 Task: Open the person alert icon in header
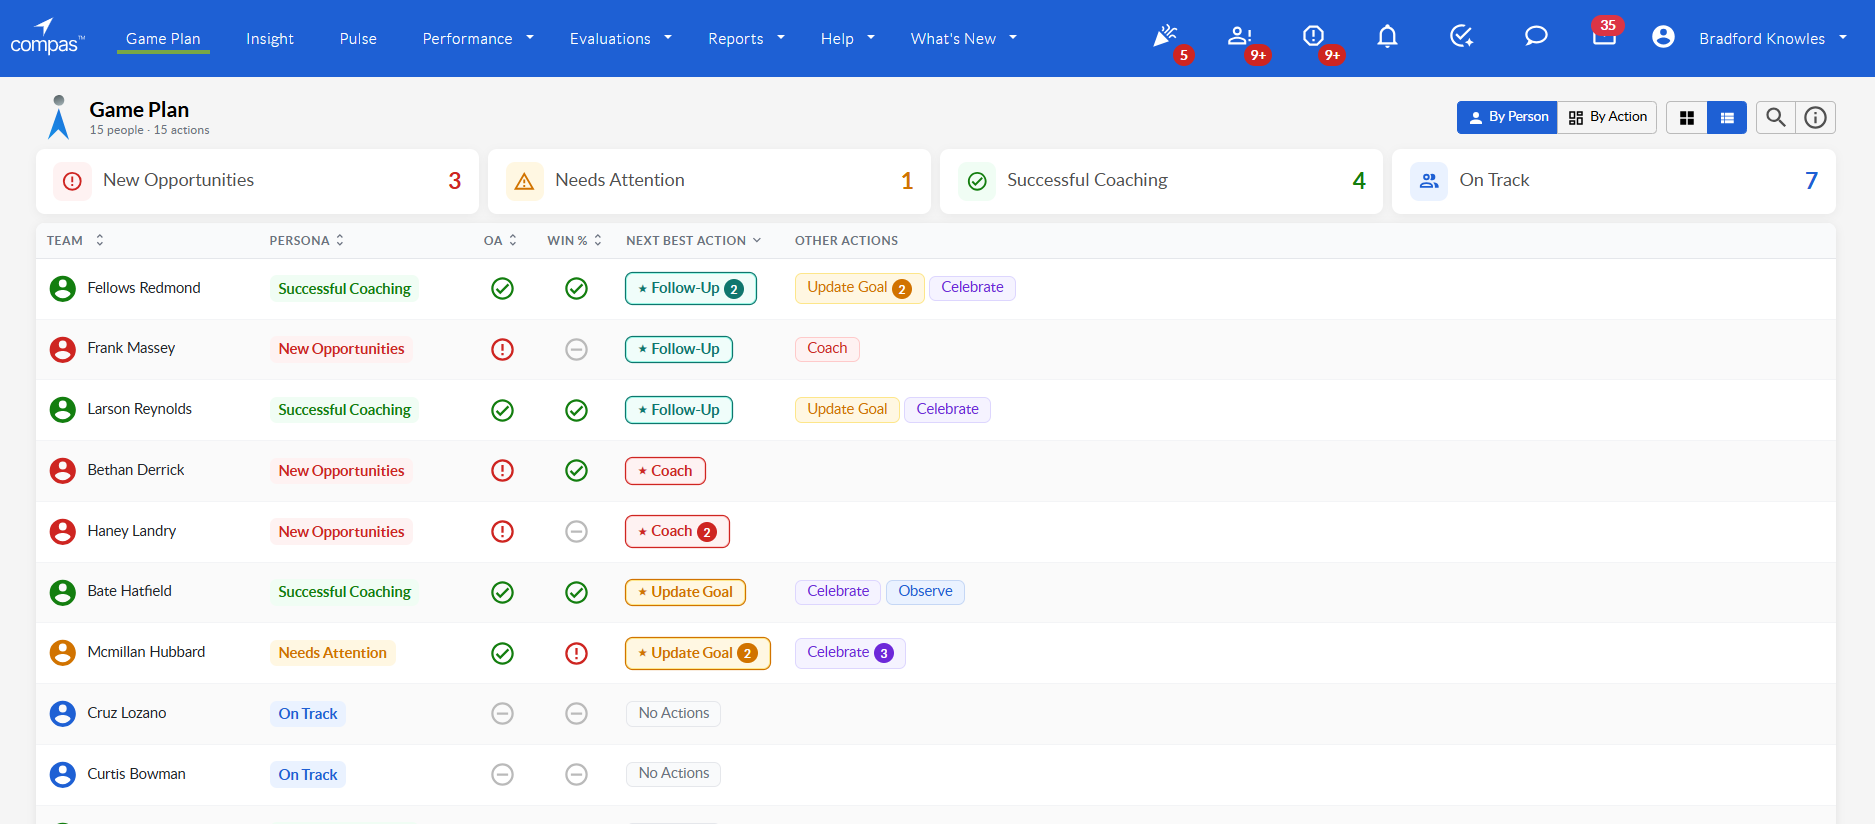pyautogui.click(x=1240, y=37)
